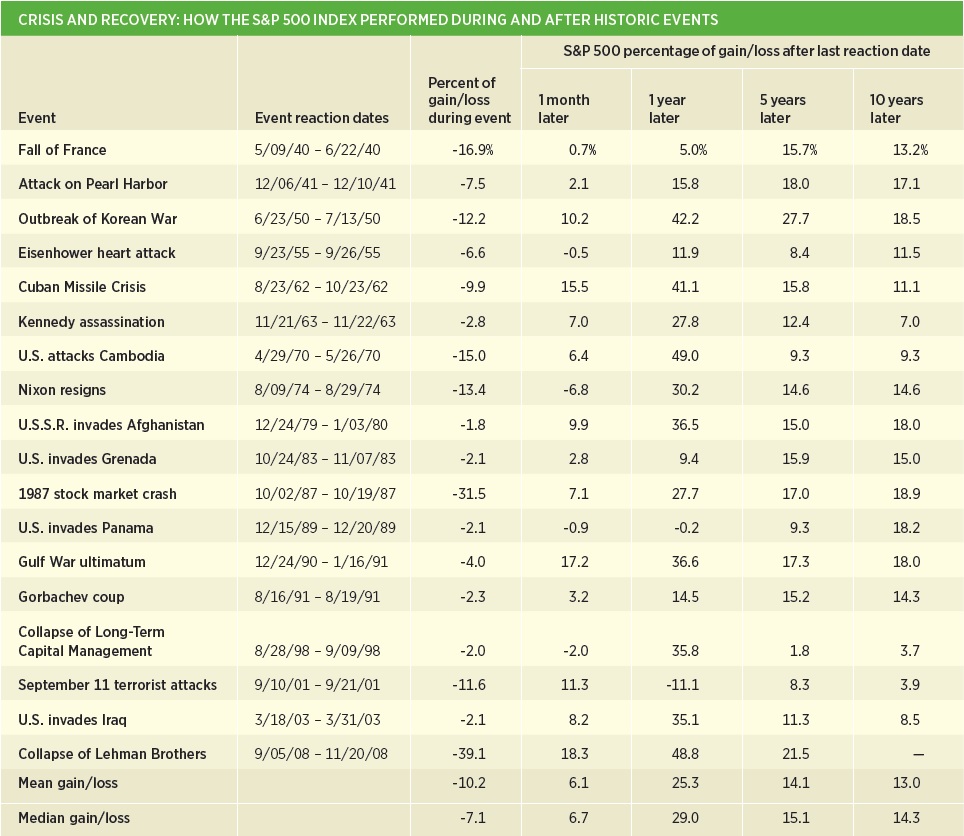Select the Cuban Missile Crisis row label
This screenshot has width=964, height=836.
82,287
